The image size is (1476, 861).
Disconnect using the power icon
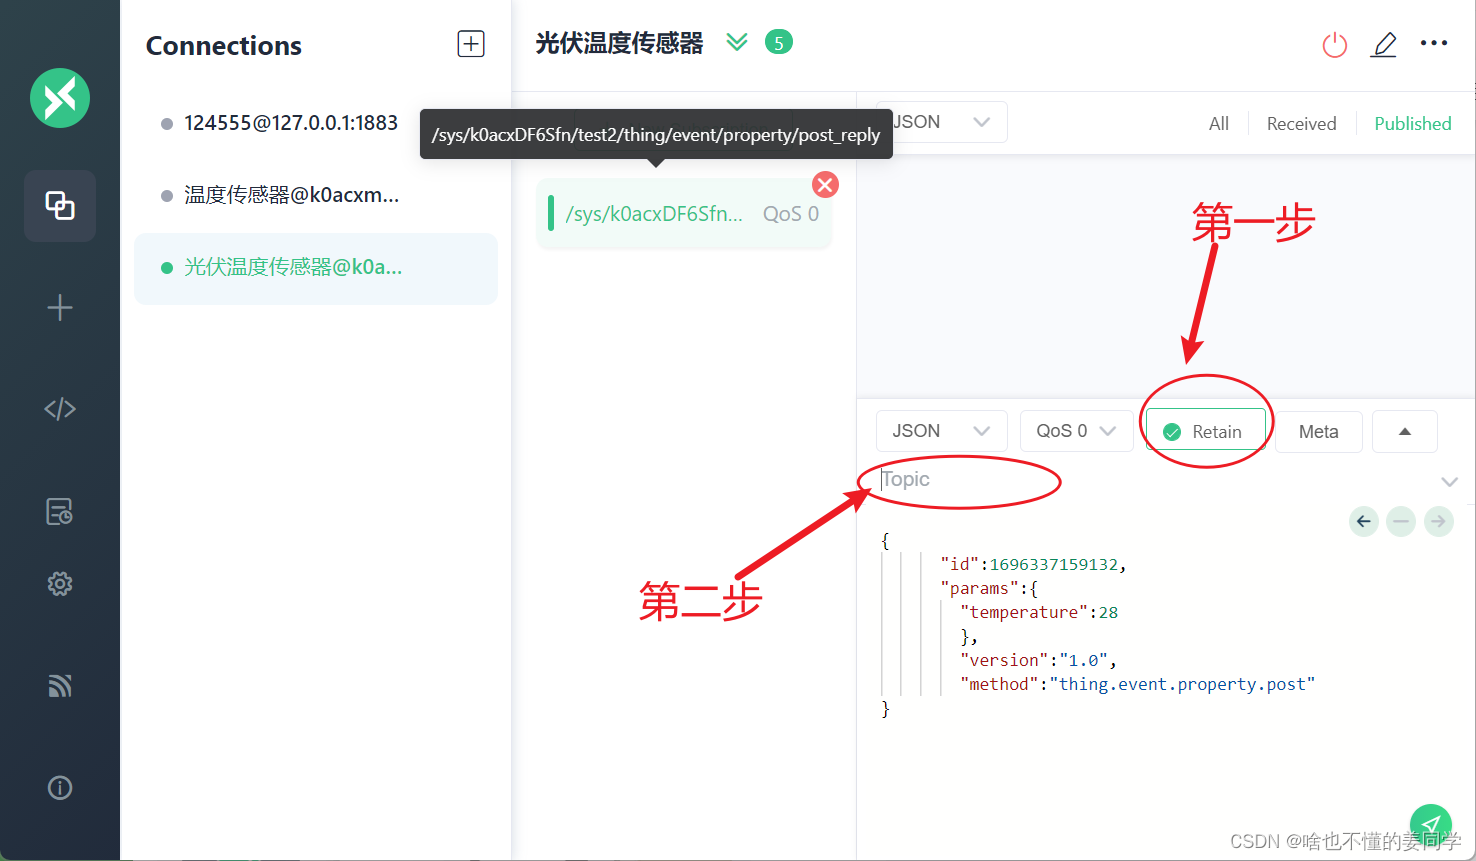click(1334, 44)
